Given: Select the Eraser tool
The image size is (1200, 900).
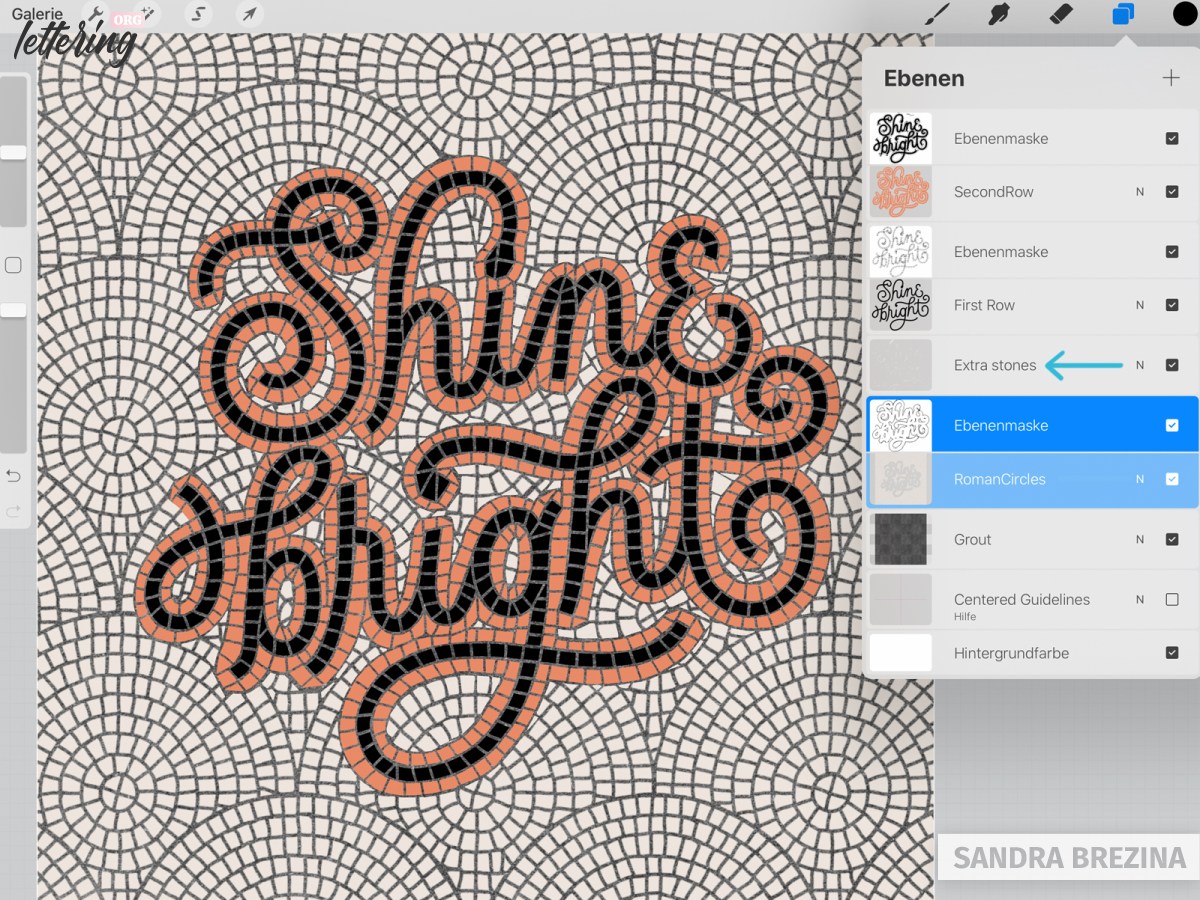Looking at the screenshot, I should point(1060,14).
